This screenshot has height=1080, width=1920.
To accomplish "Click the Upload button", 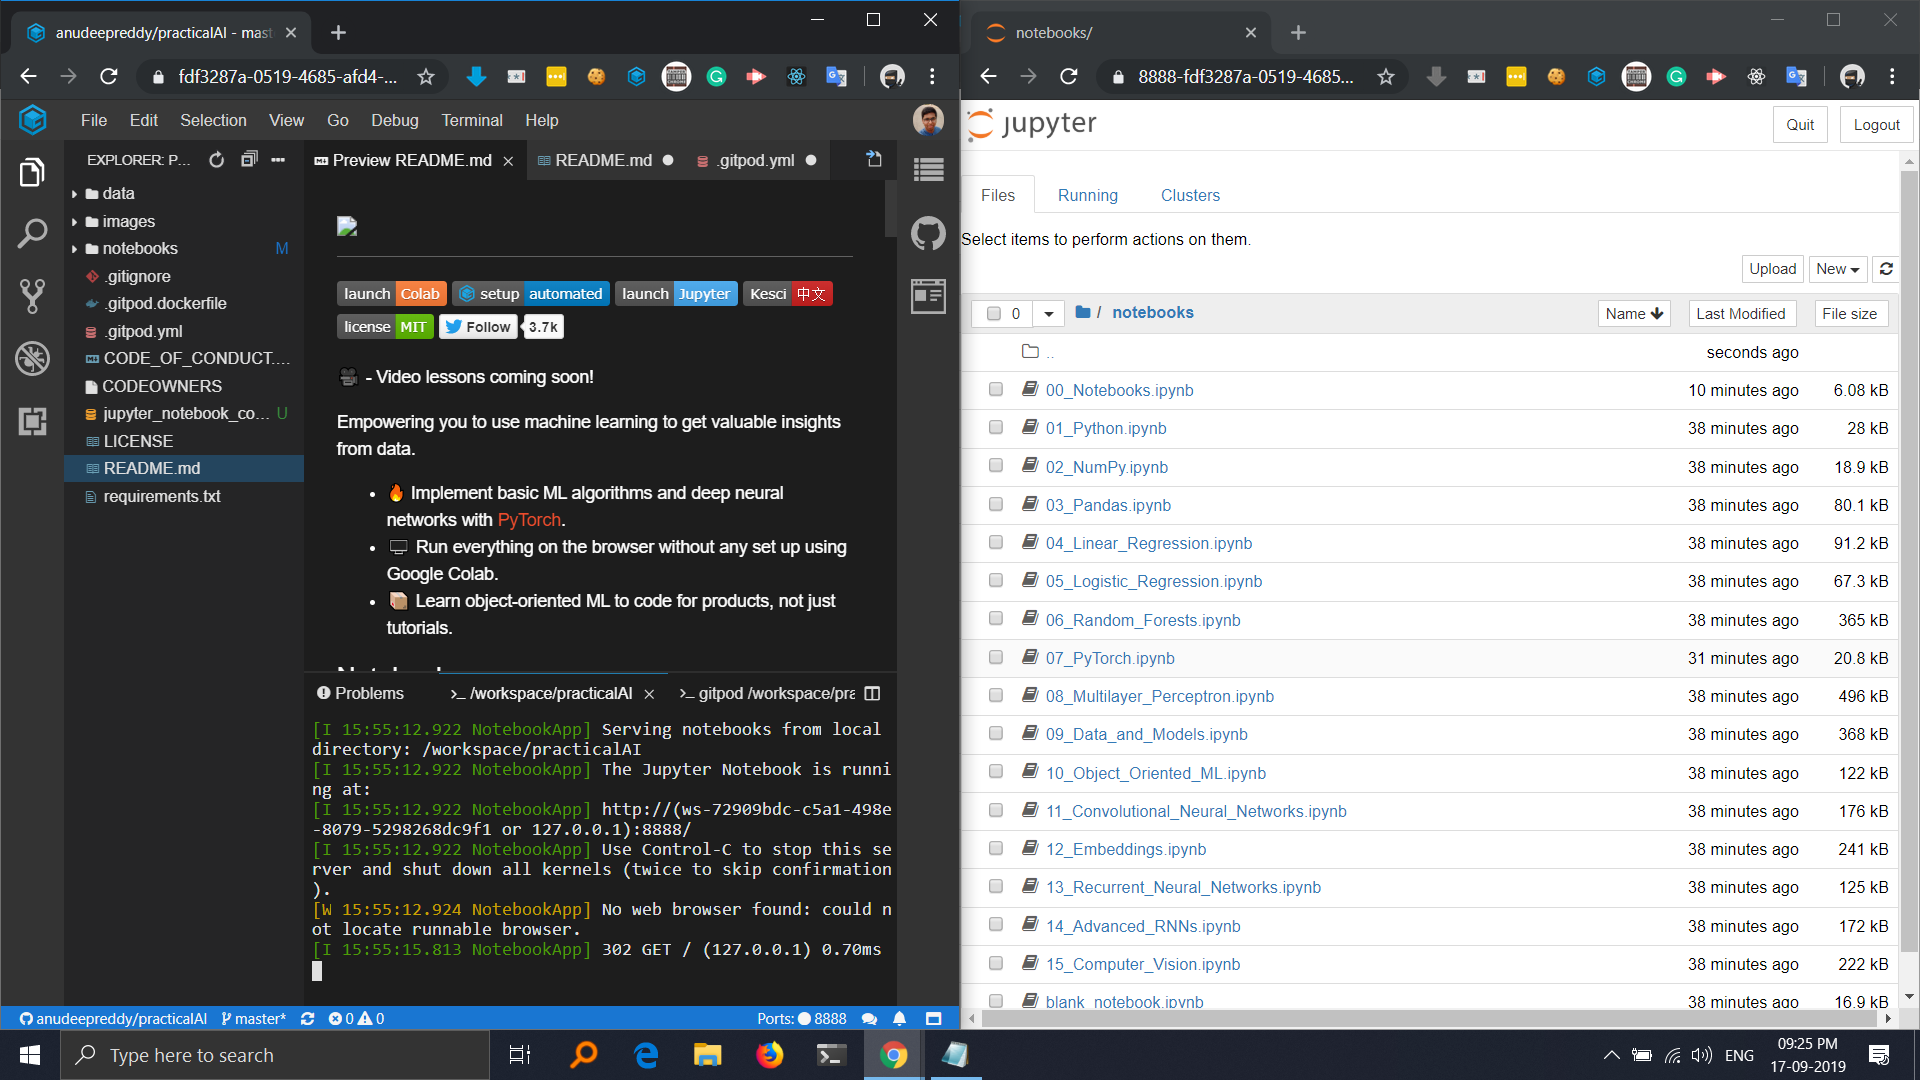I will pos(1772,269).
